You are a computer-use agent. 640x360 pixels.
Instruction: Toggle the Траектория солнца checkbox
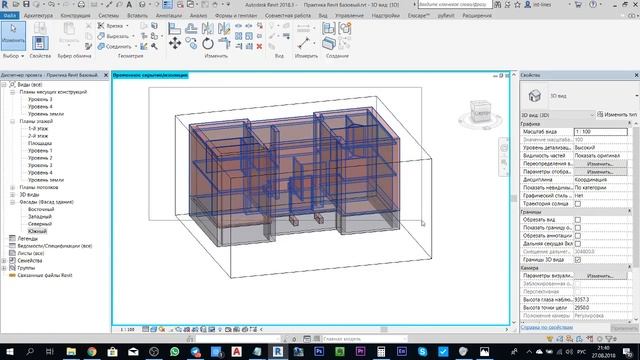point(578,204)
